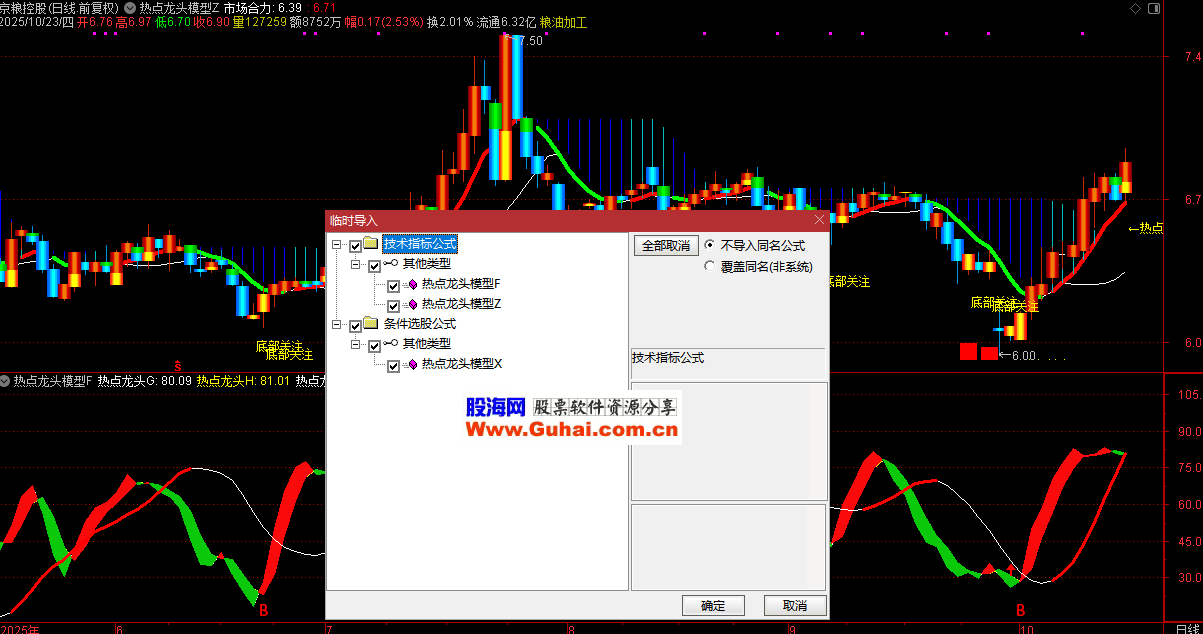This screenshot has width=1203, height=634.
Task: Uncheck the 条件选股公式 checkbox
Action: point(355,326)
